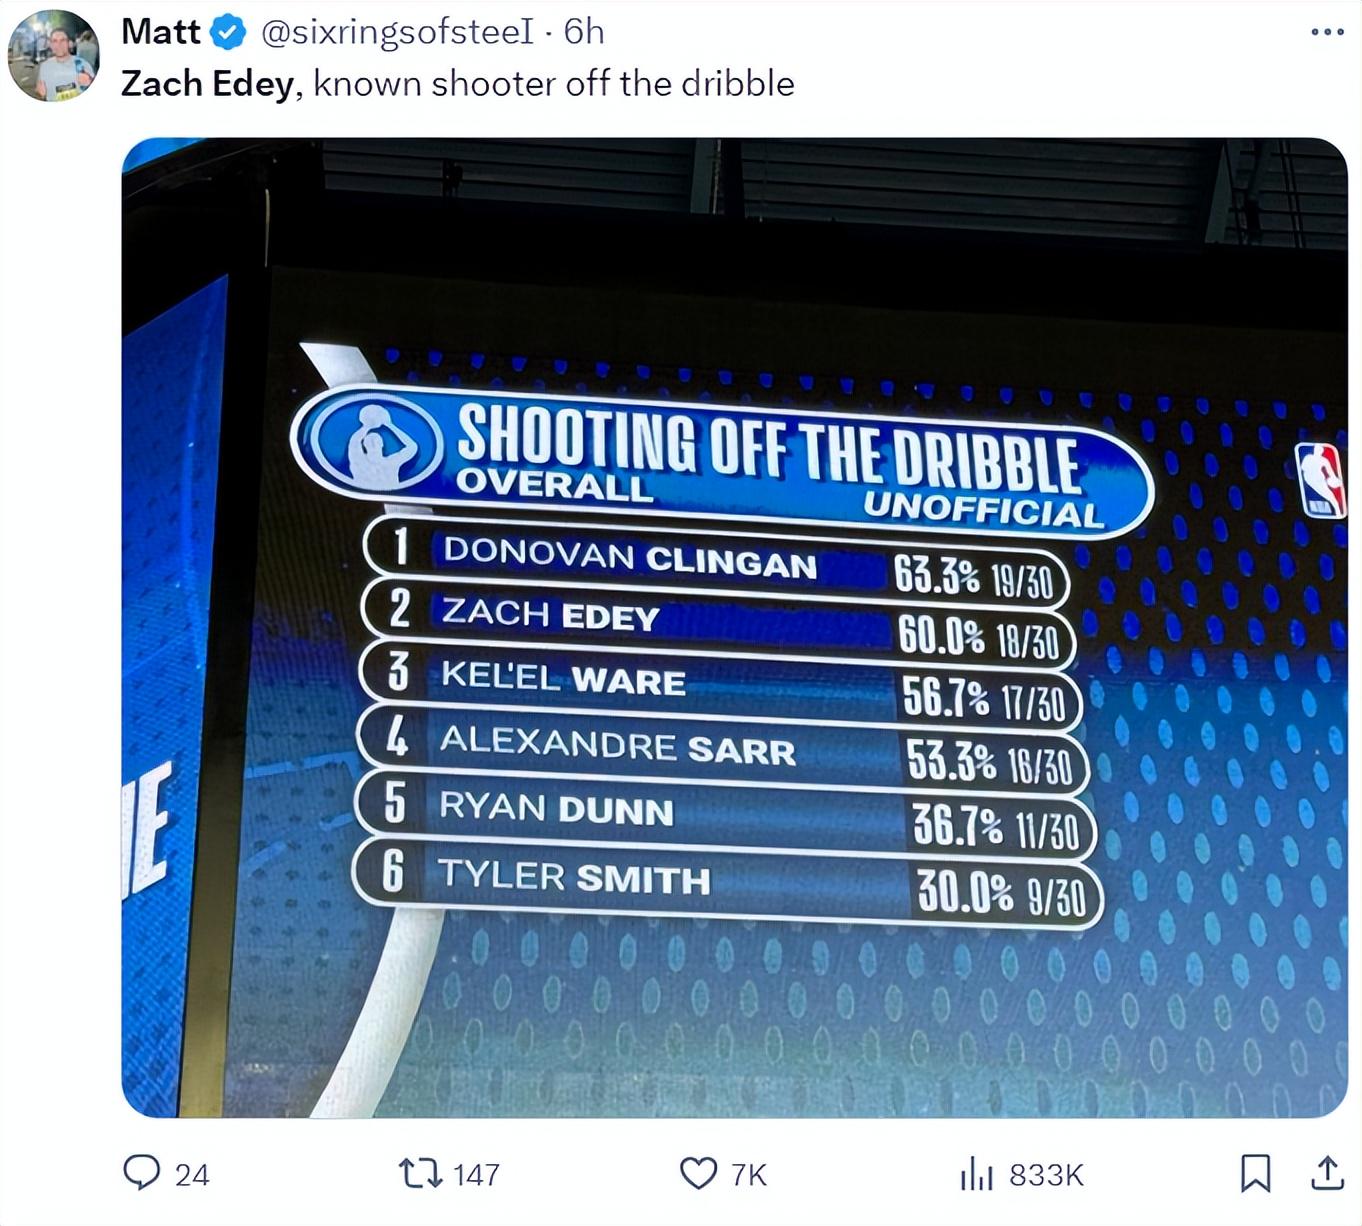Click the 147 reposts count
The width and height of the screenshot is (1362, 1226).
coord(476,1174)
